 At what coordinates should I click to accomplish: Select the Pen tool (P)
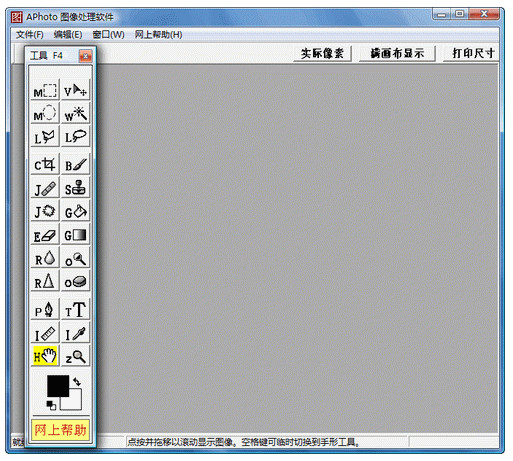click(45, 309)
